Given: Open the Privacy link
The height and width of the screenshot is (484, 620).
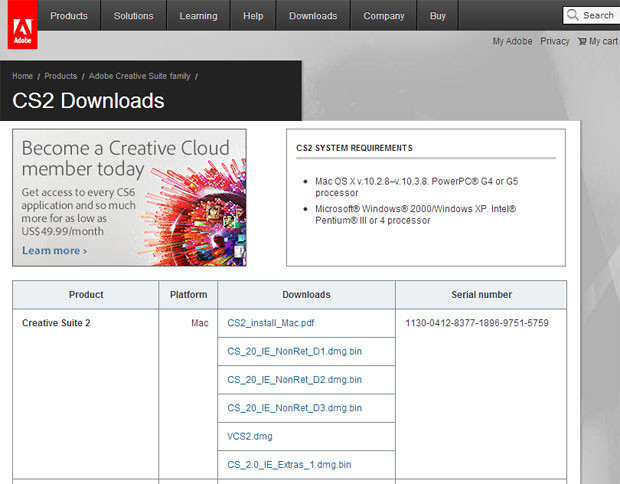Looking at the screenshot, I should 555,41.
